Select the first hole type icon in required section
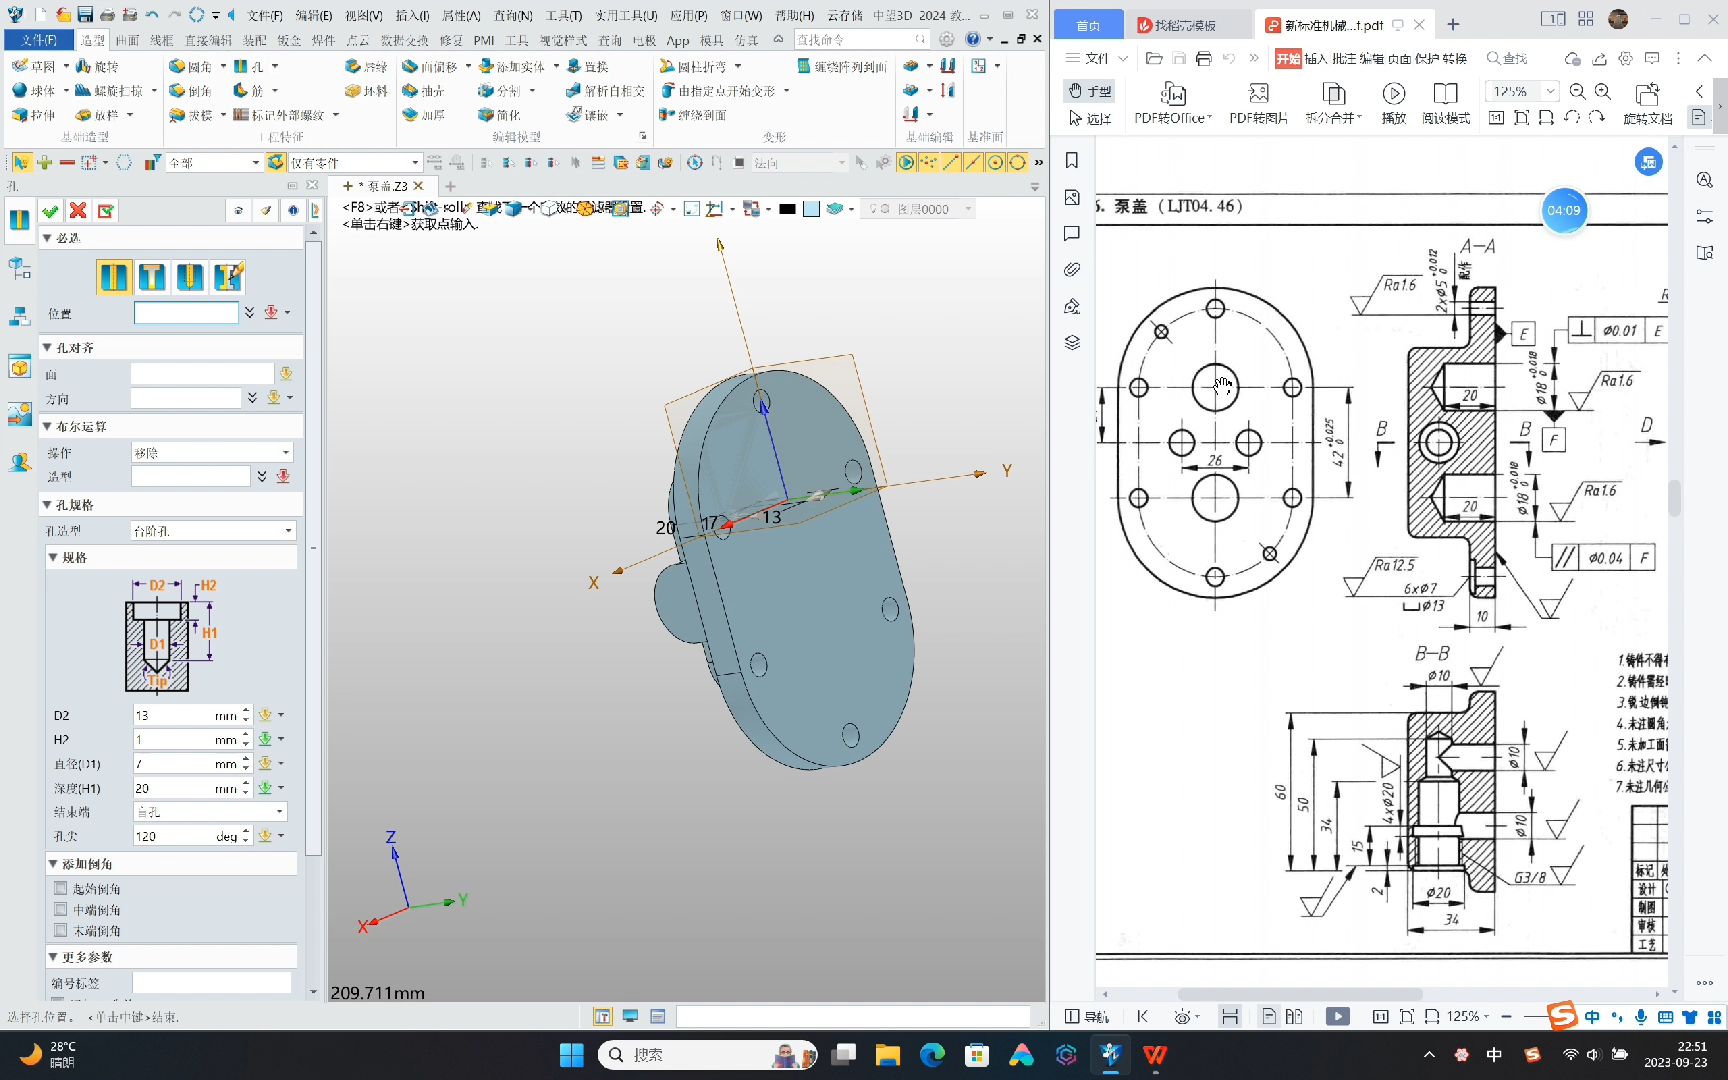The image size is (1728, 1080). pos(114,276)
